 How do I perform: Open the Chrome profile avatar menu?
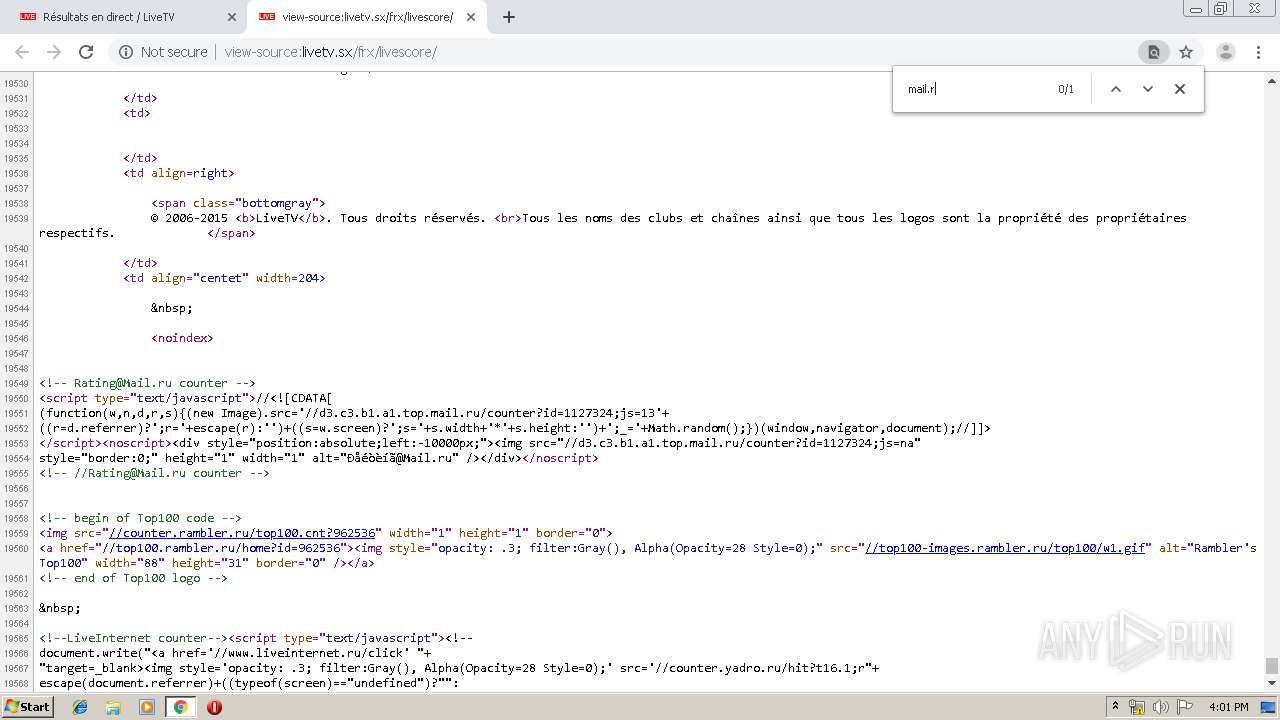(1225, 52)
